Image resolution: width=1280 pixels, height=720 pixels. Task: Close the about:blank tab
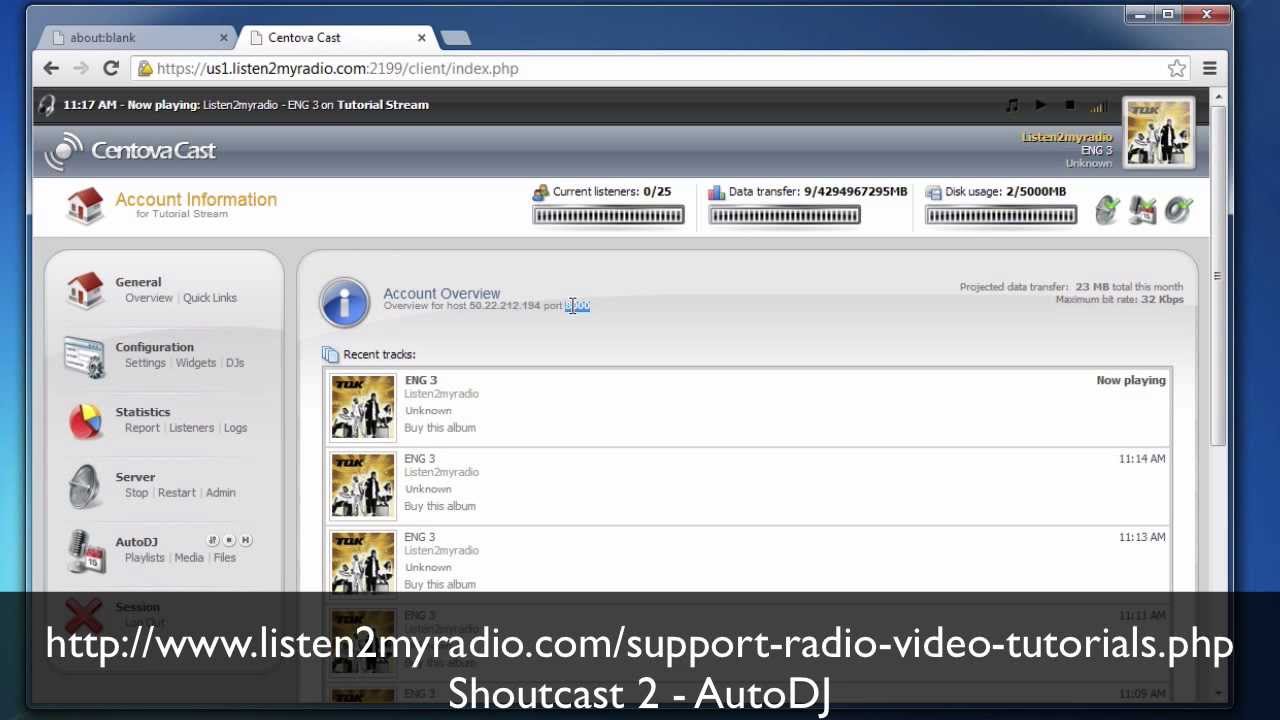pos(223,38)
